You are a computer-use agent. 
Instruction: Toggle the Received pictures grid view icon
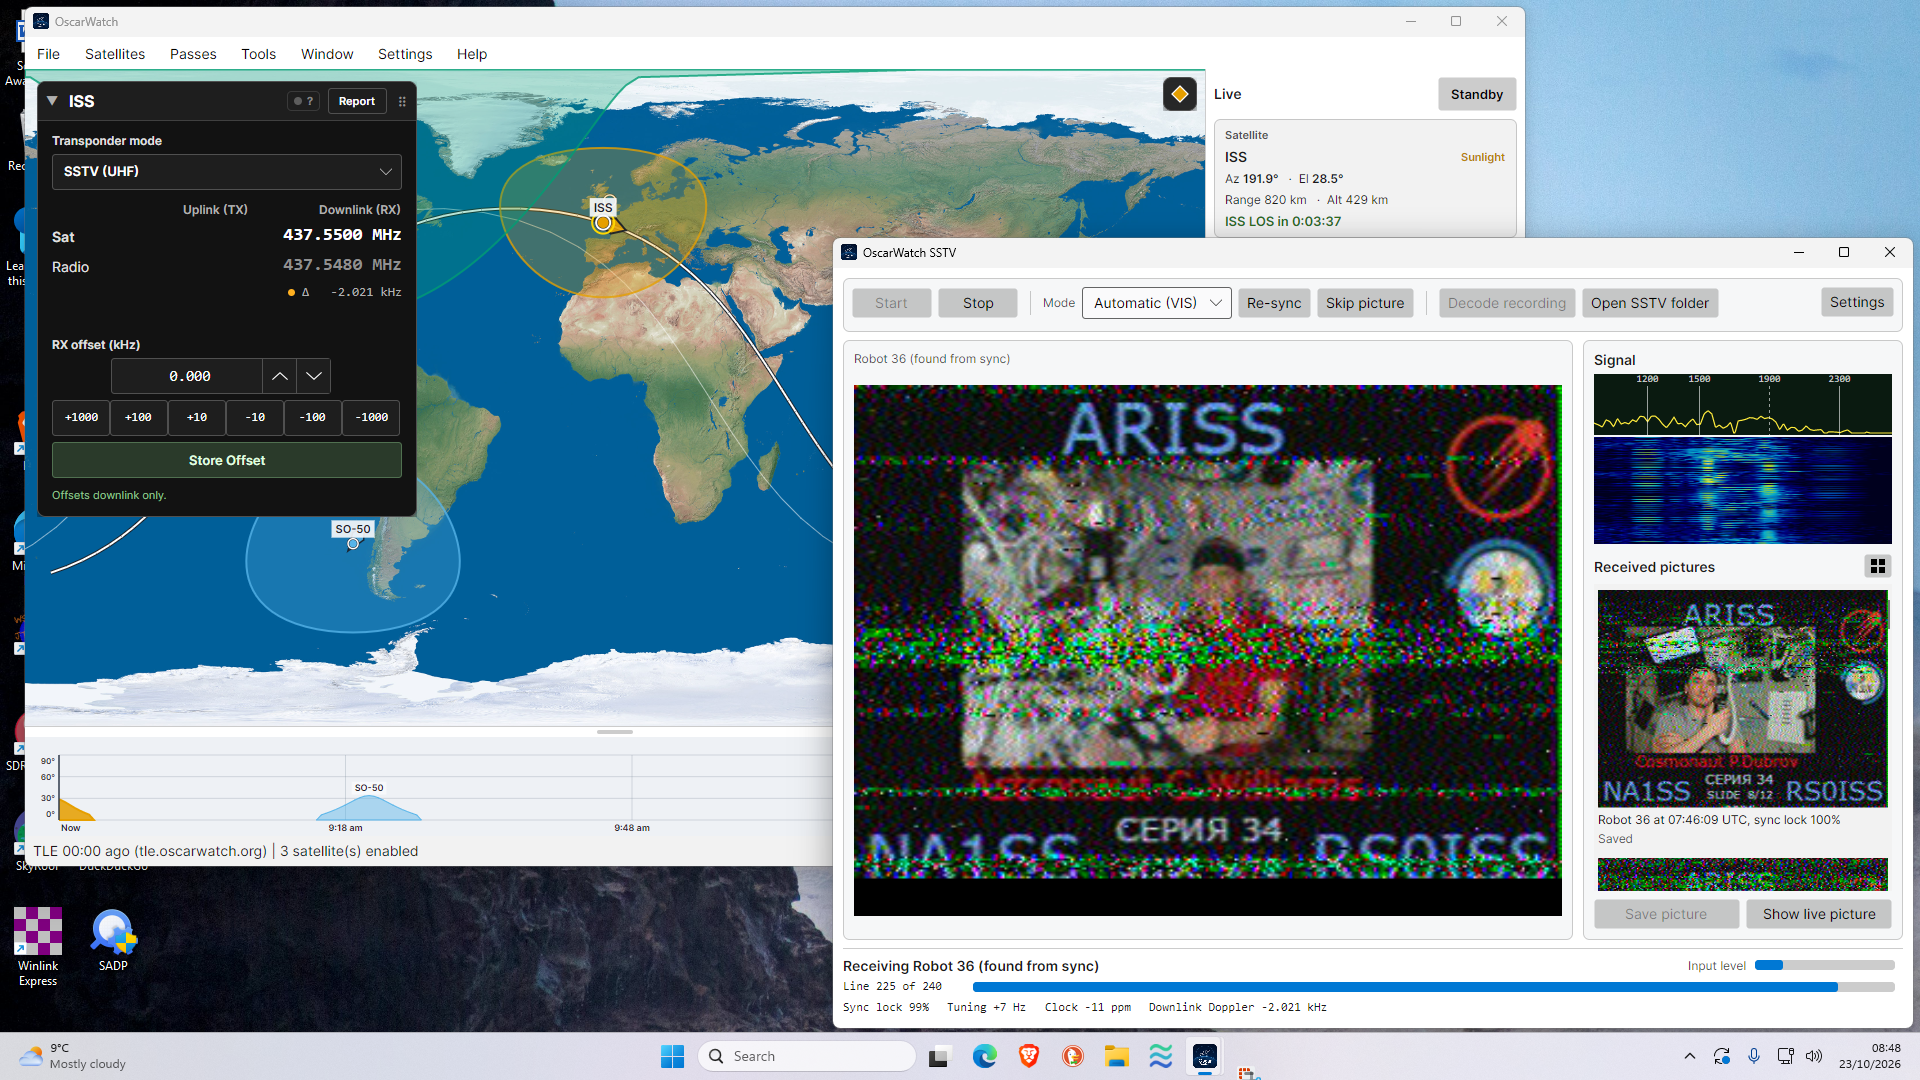click(x=1878, y=567)
